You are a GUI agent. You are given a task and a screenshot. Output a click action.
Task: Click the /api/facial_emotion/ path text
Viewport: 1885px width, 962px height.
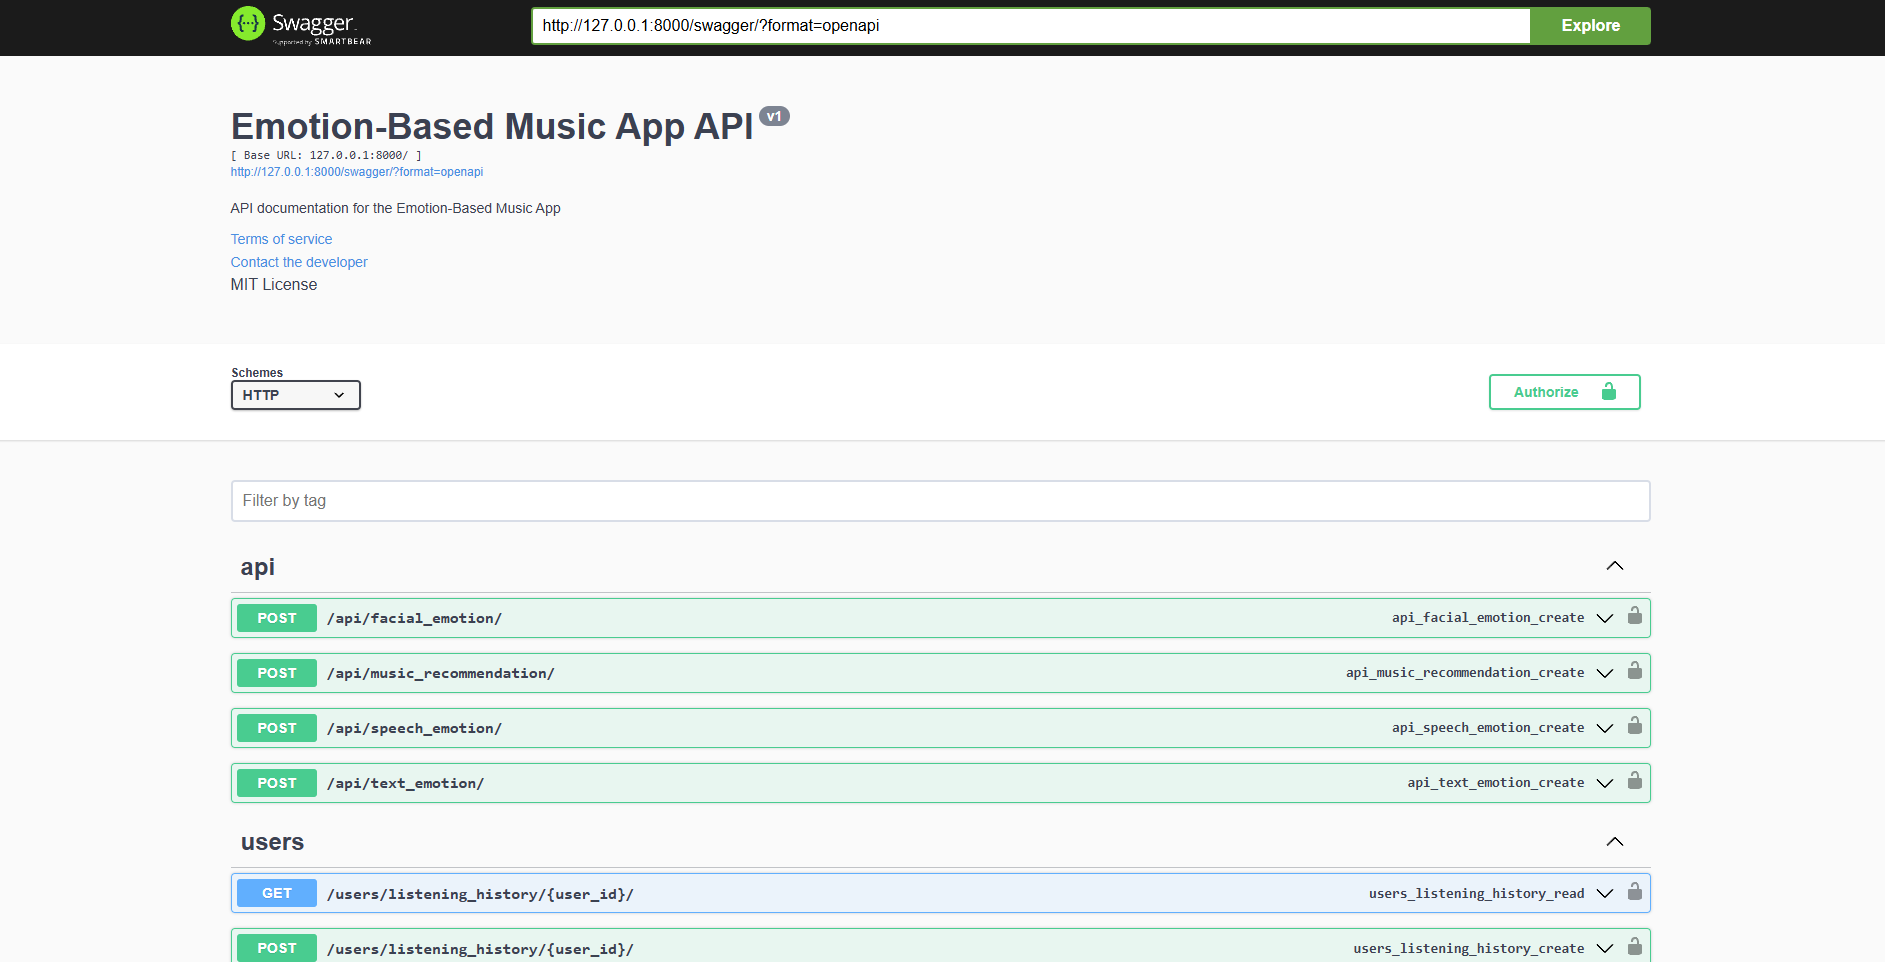pos(414,618)
